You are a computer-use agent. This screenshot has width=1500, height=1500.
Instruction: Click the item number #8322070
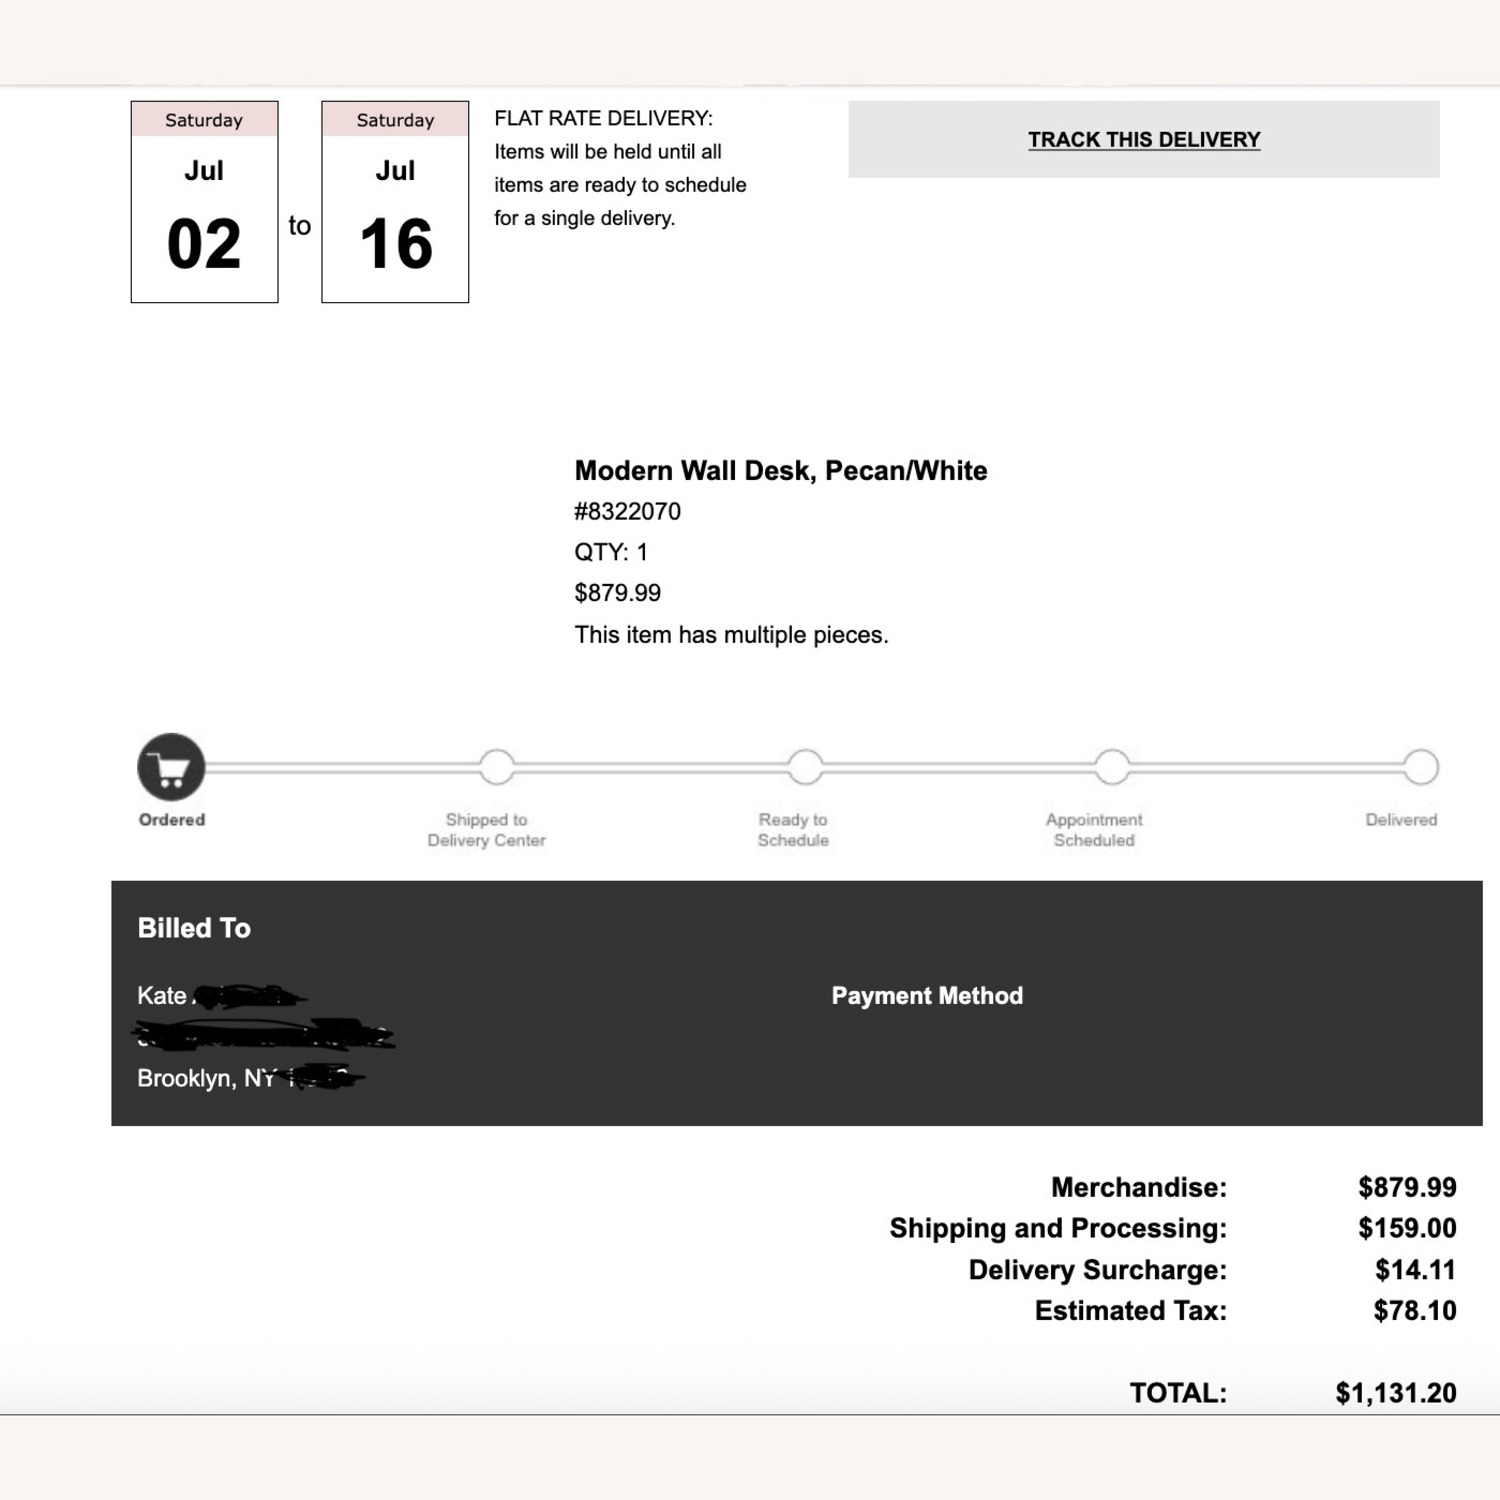(627, 512)
